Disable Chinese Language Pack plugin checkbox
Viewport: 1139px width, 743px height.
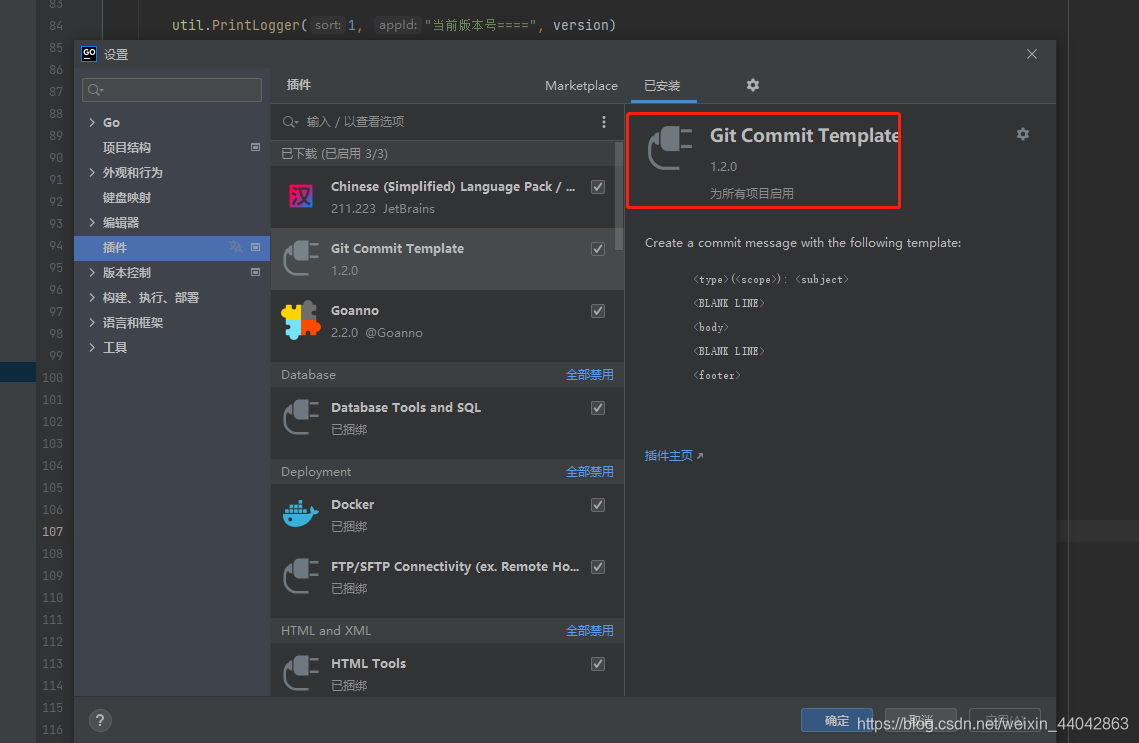(x=598, y=187)
